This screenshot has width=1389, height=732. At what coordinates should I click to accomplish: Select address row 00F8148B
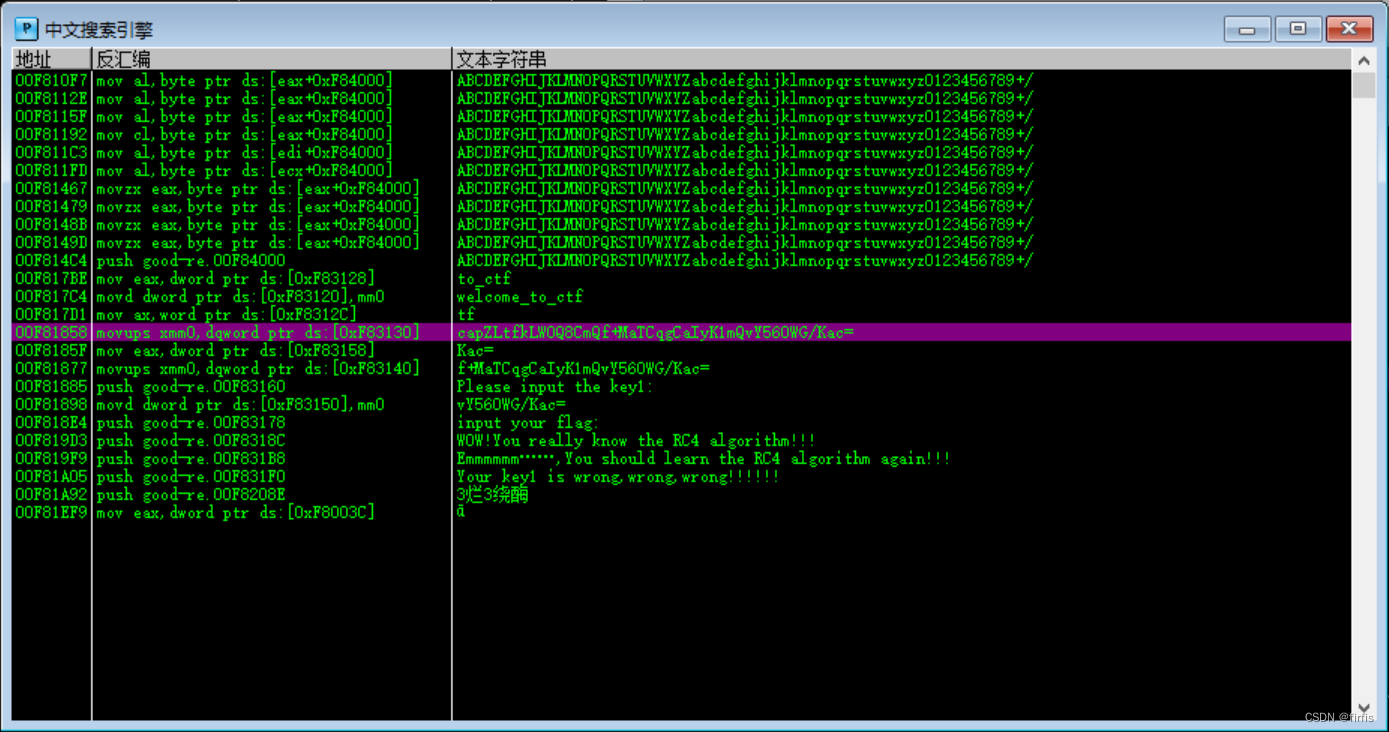[51, 224]
